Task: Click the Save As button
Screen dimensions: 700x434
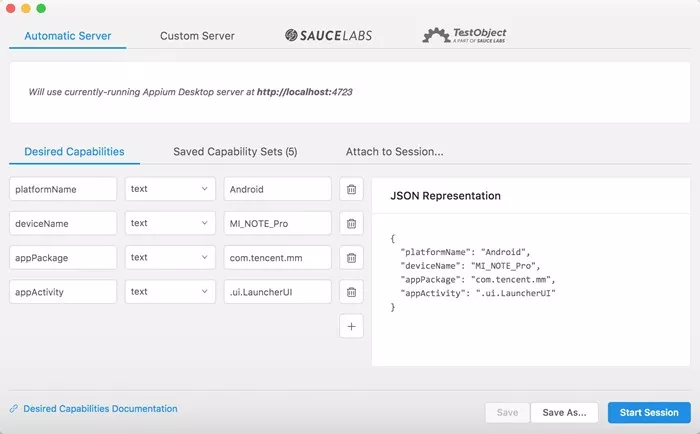Action: pos(564,413)
